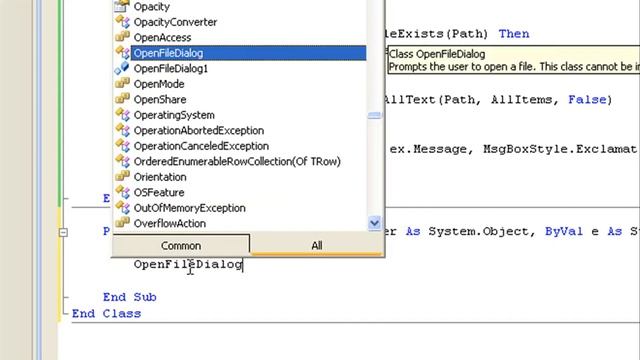Click the Then keyword in code
This screenshot has width=640, height=360.
click(x=514, y=34)
